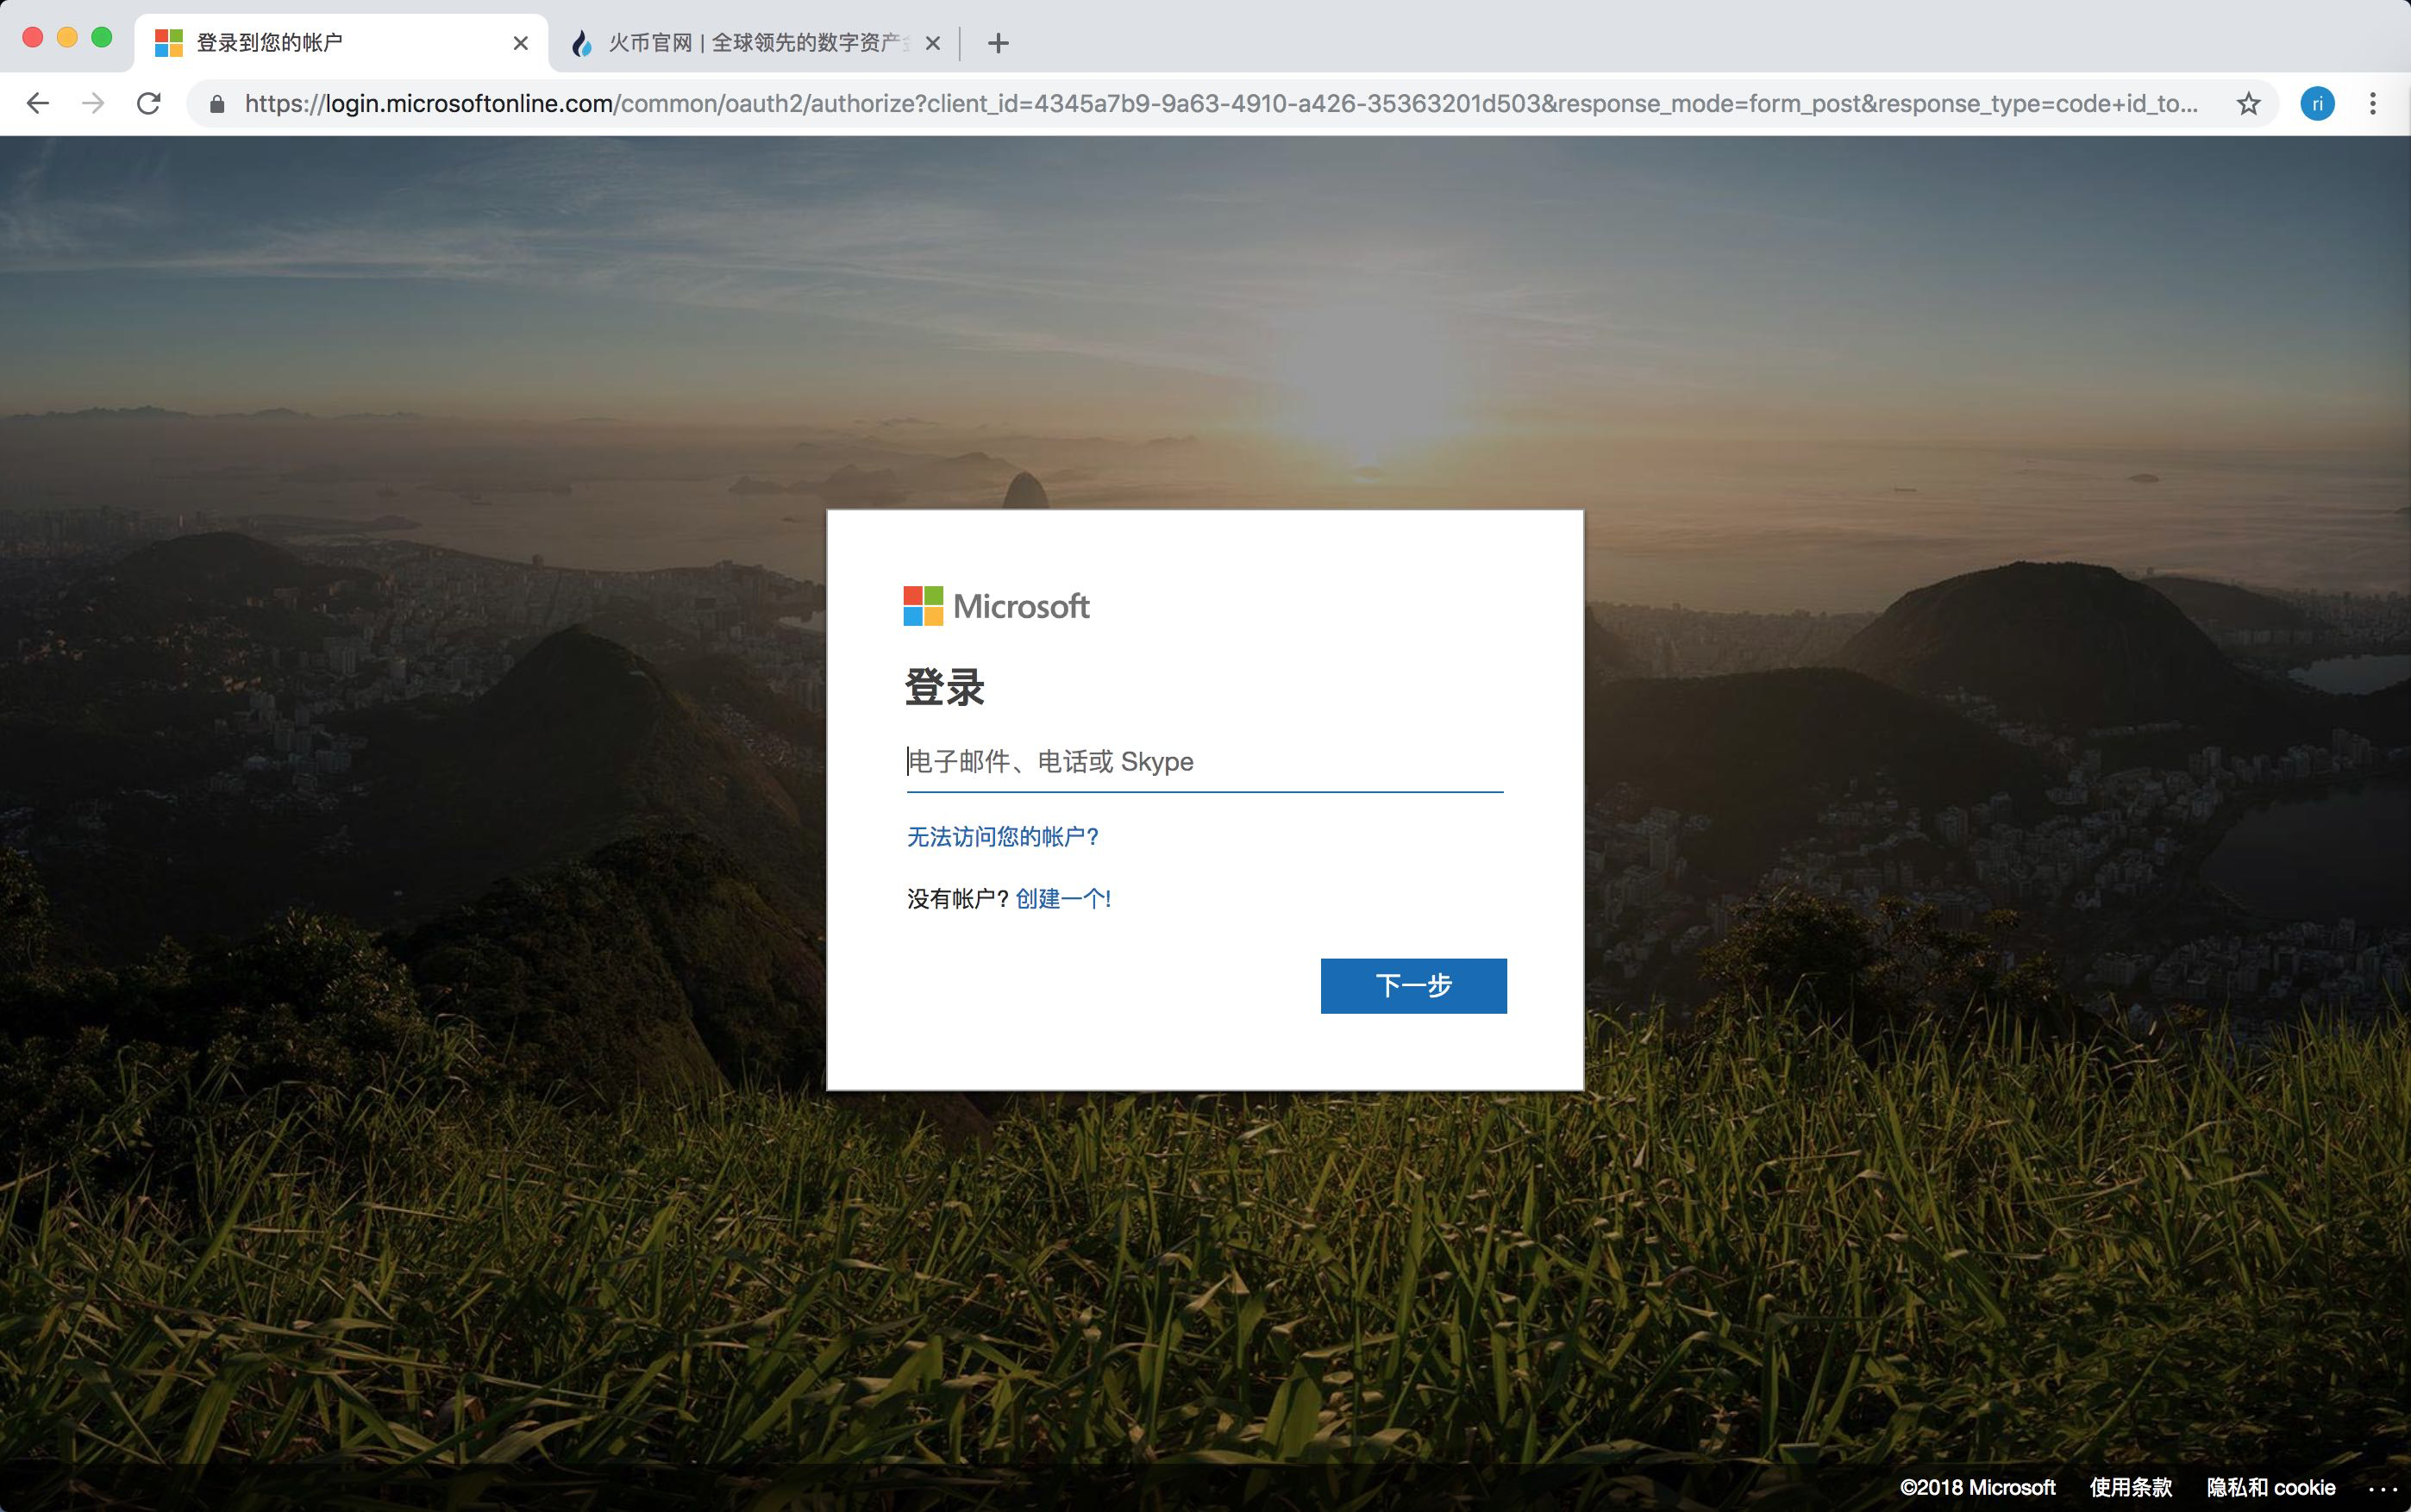The image size is (2411, 1512).
Task: Click the 没有帐户? text
Action: coord(958,898)
